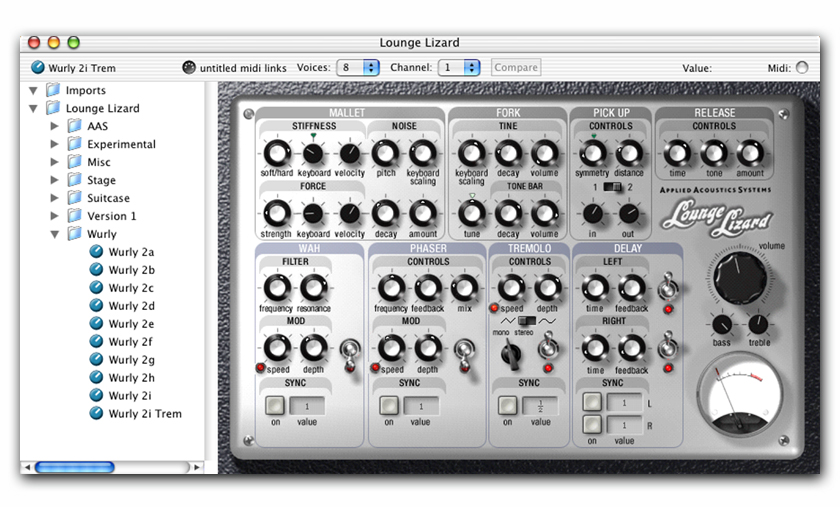840x507 pixels.
Task: Select the Wurly 2d preset
Action: pos(132,305)
